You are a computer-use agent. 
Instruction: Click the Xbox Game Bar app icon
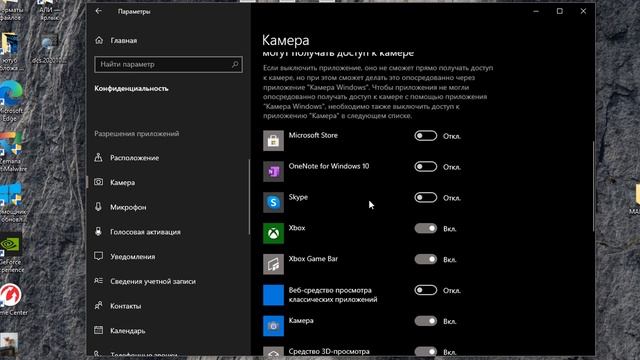(x=273, y=264)
